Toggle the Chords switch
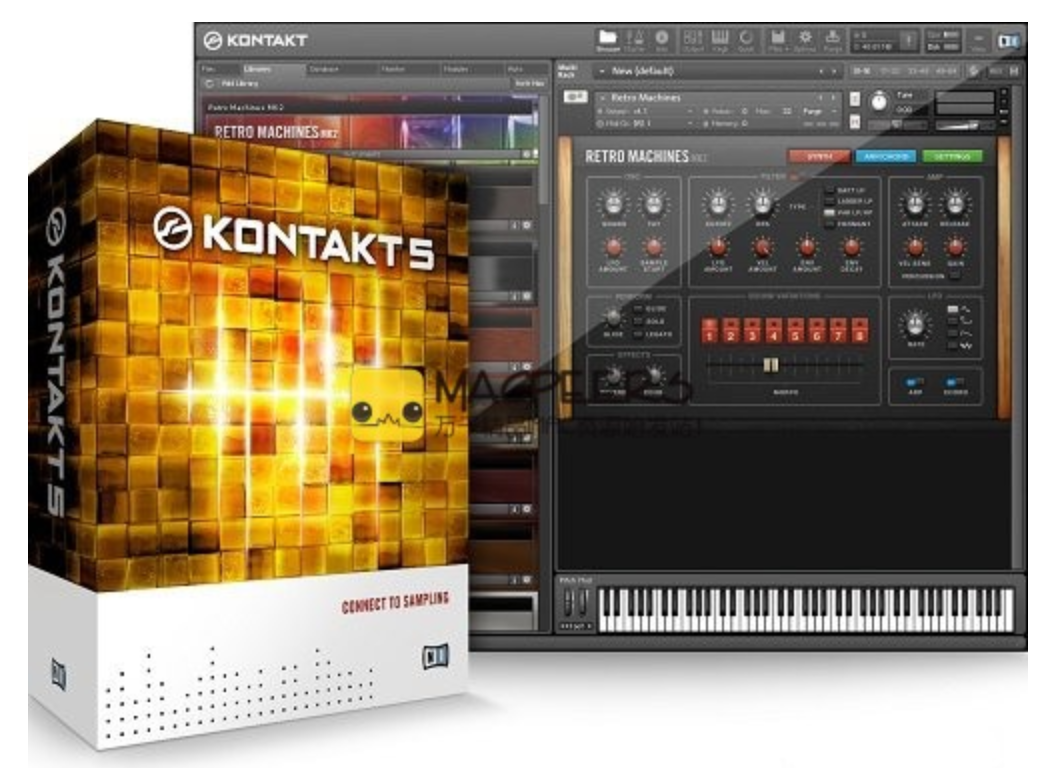 (x=955, y=382)
